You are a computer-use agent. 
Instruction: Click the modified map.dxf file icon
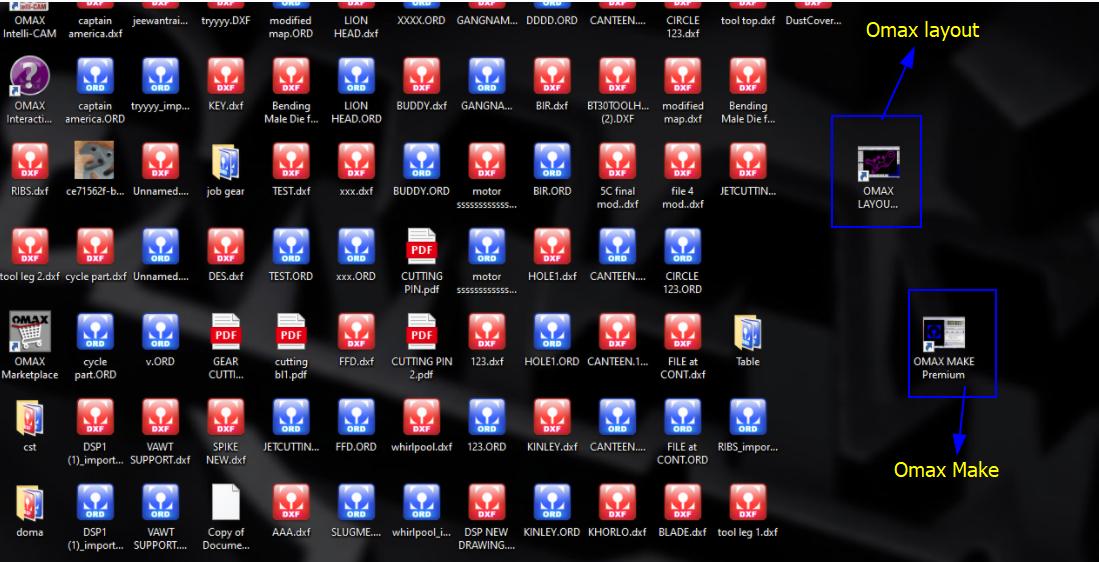(x=682, y=76)
